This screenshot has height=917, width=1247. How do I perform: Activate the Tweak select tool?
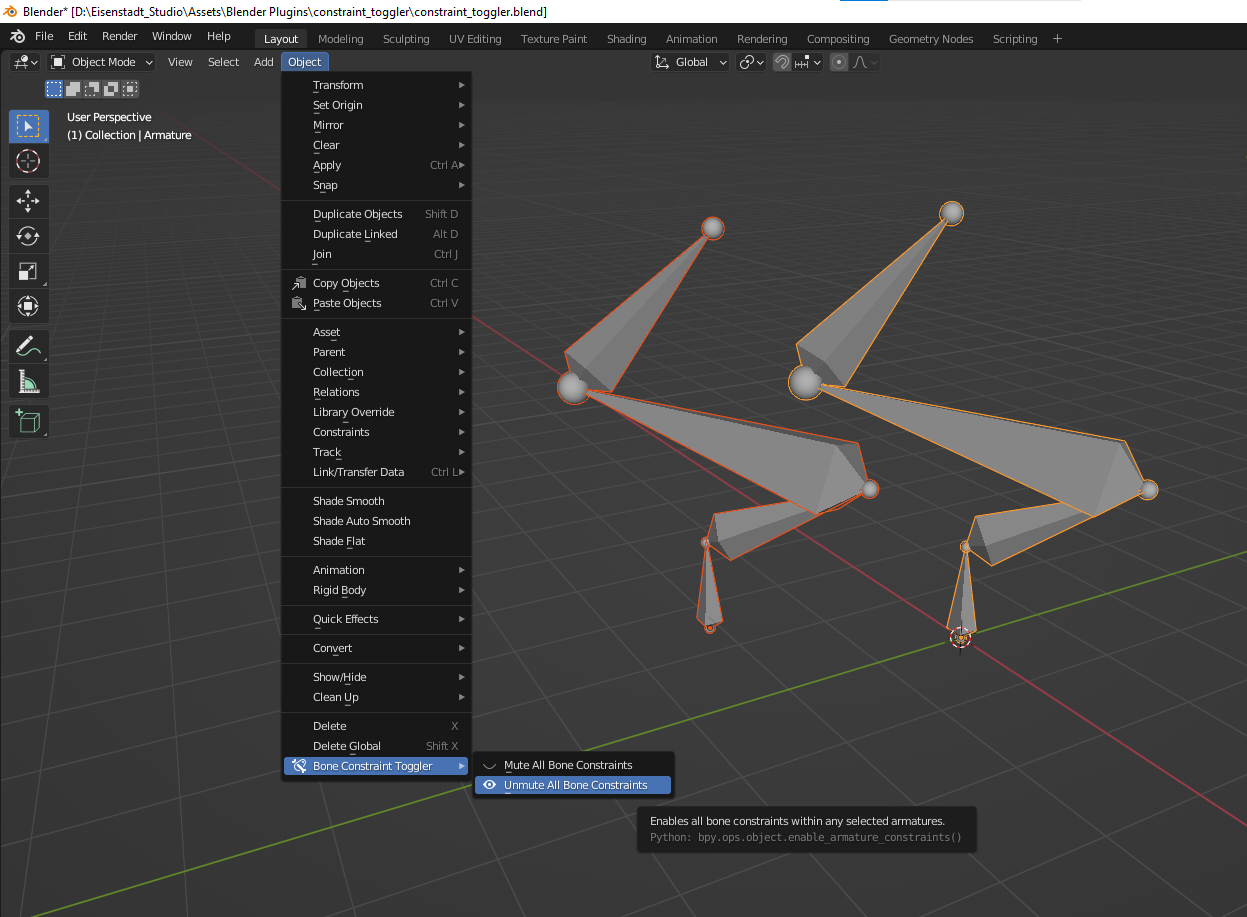(x=28, y=126)
